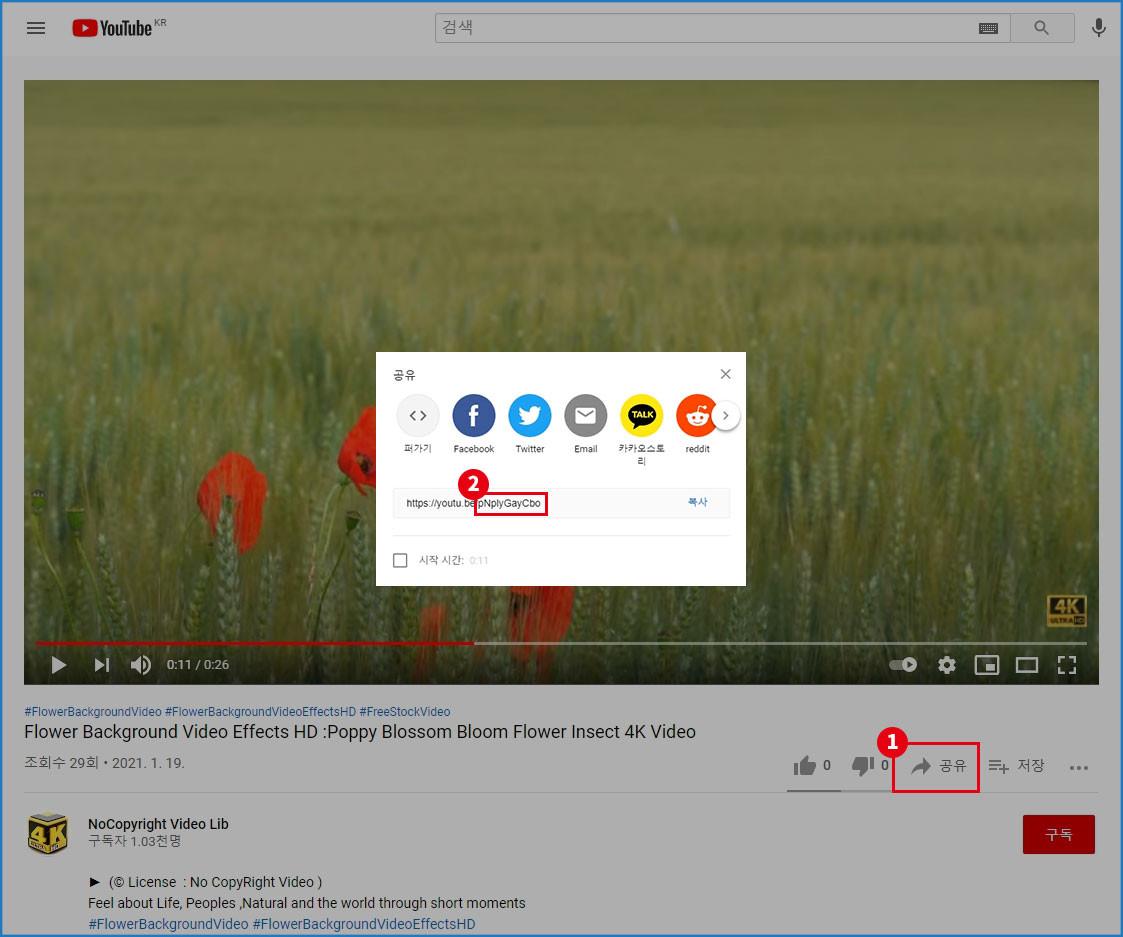Click the Twitter share icon

[530, 416]
